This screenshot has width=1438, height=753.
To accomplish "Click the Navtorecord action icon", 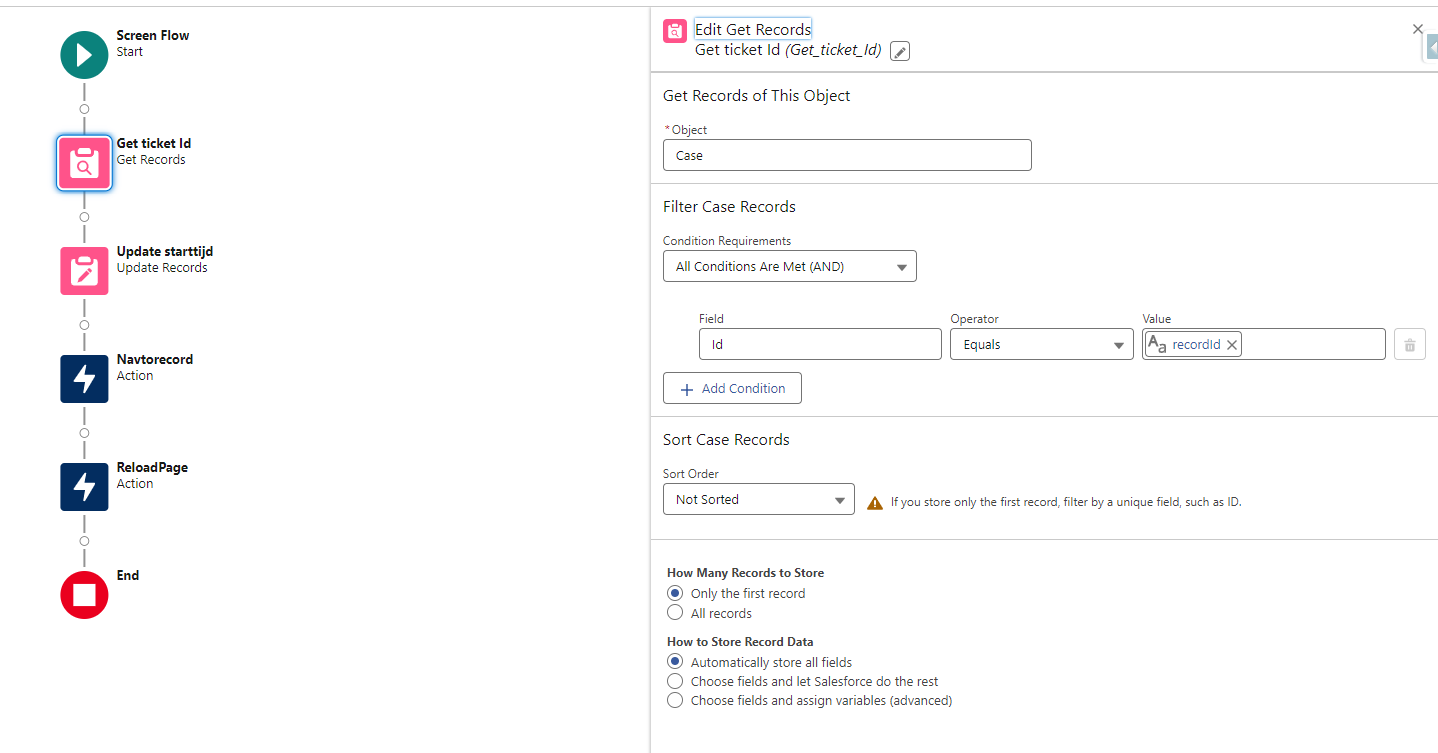I will (x=84, y=379).
